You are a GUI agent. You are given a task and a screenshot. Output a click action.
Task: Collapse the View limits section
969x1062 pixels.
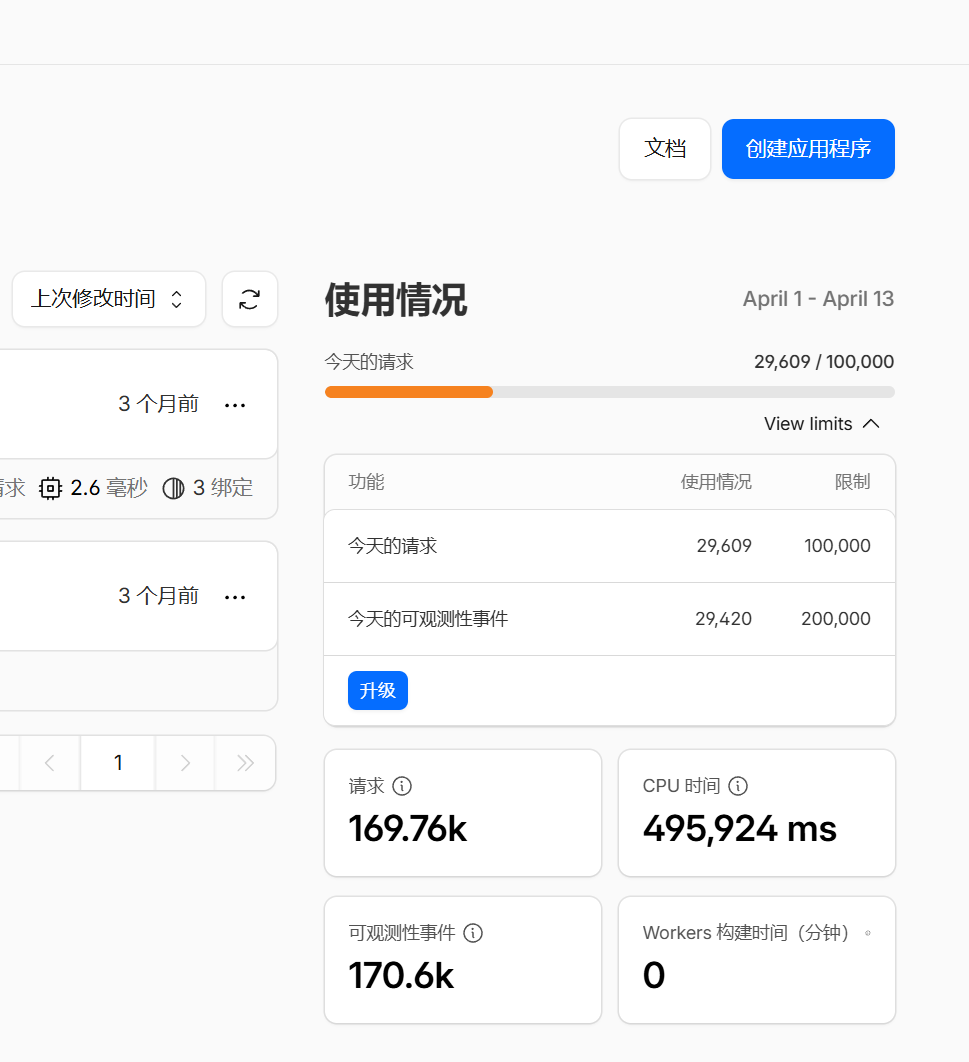821,423
